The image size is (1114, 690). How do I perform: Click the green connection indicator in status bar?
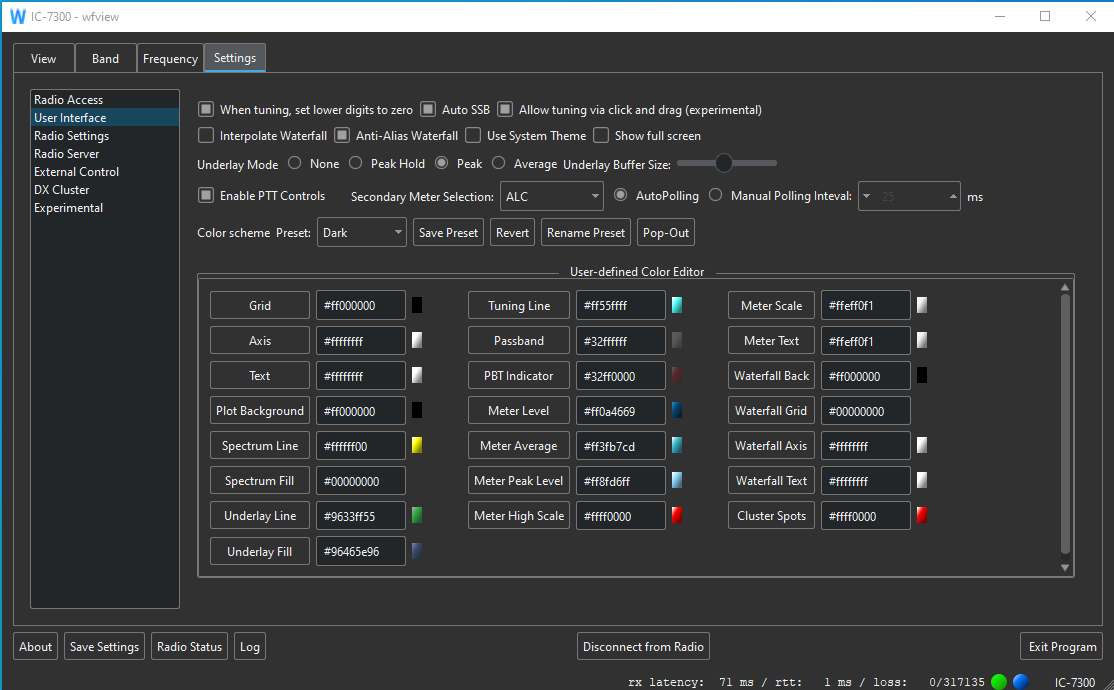(997, 681)
